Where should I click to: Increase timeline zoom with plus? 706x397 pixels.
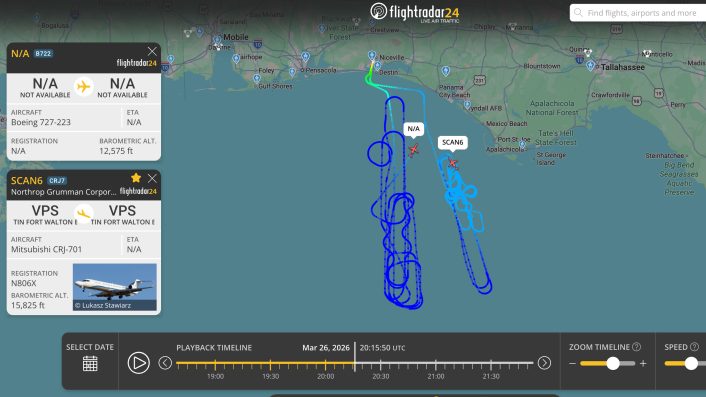pos(643,363)
